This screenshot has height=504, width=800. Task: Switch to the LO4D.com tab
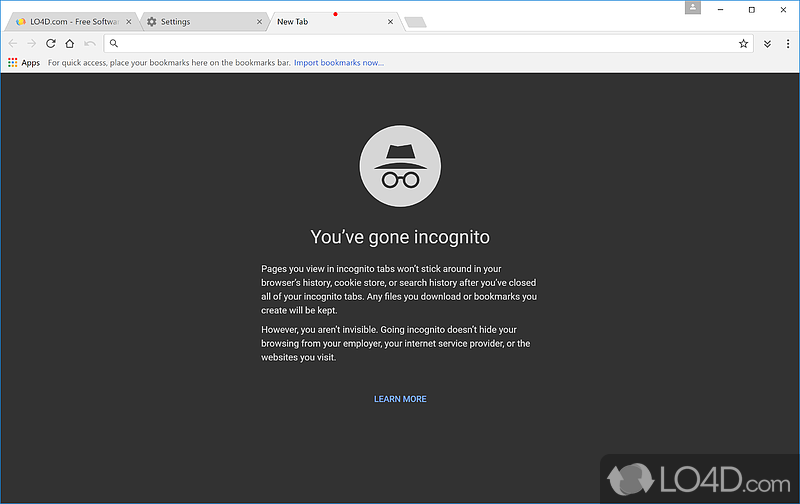[x=71, y=22]
